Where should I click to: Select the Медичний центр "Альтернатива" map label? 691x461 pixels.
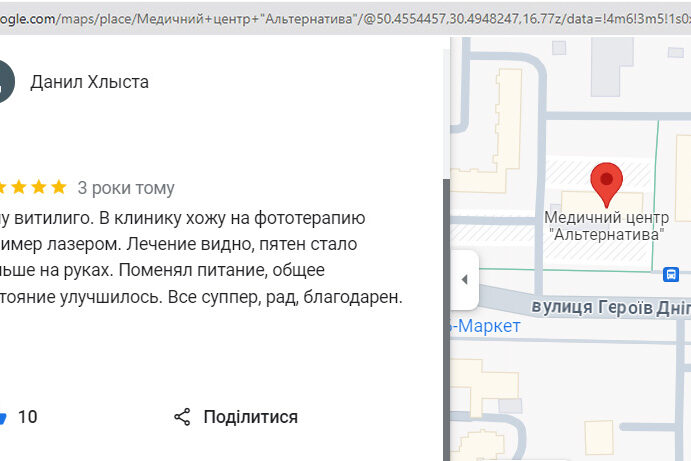(606, 225)
